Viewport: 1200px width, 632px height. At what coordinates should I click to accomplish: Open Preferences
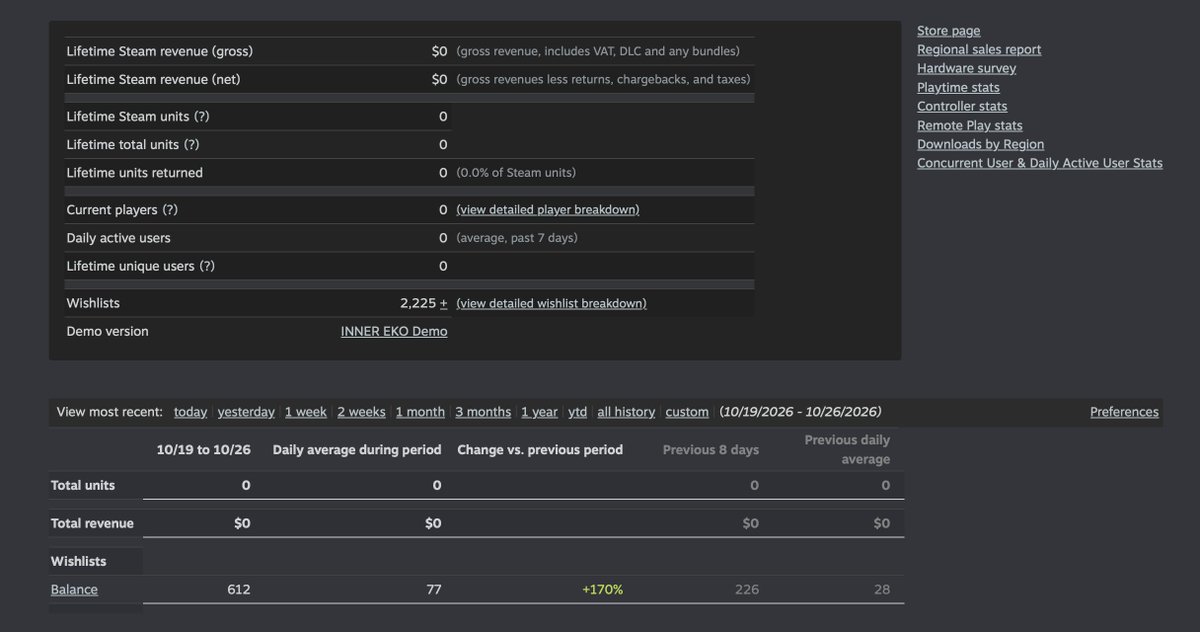tap(1124, 412)
